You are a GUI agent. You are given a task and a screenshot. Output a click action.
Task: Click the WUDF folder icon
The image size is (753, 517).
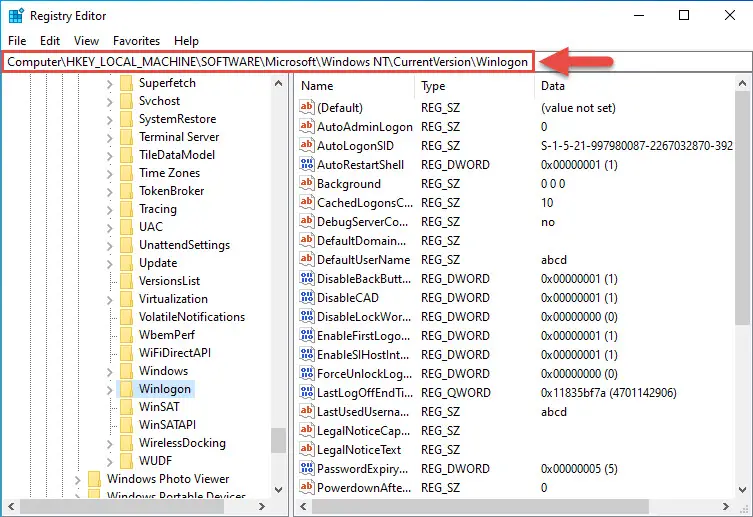(x=126, y=460)
